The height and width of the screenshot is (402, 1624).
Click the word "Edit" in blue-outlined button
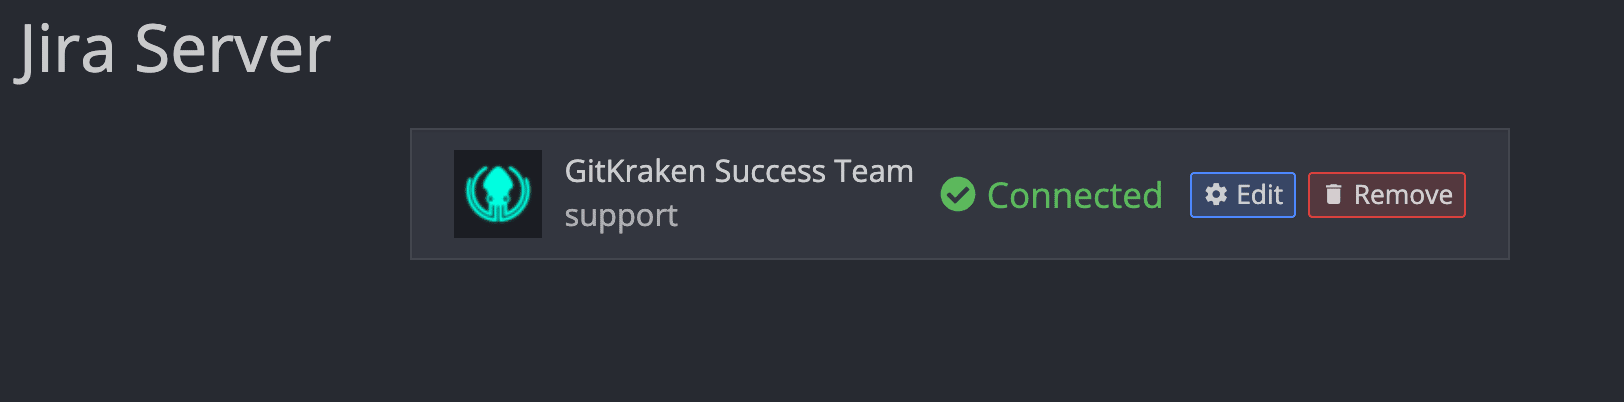coord(1259,195)
